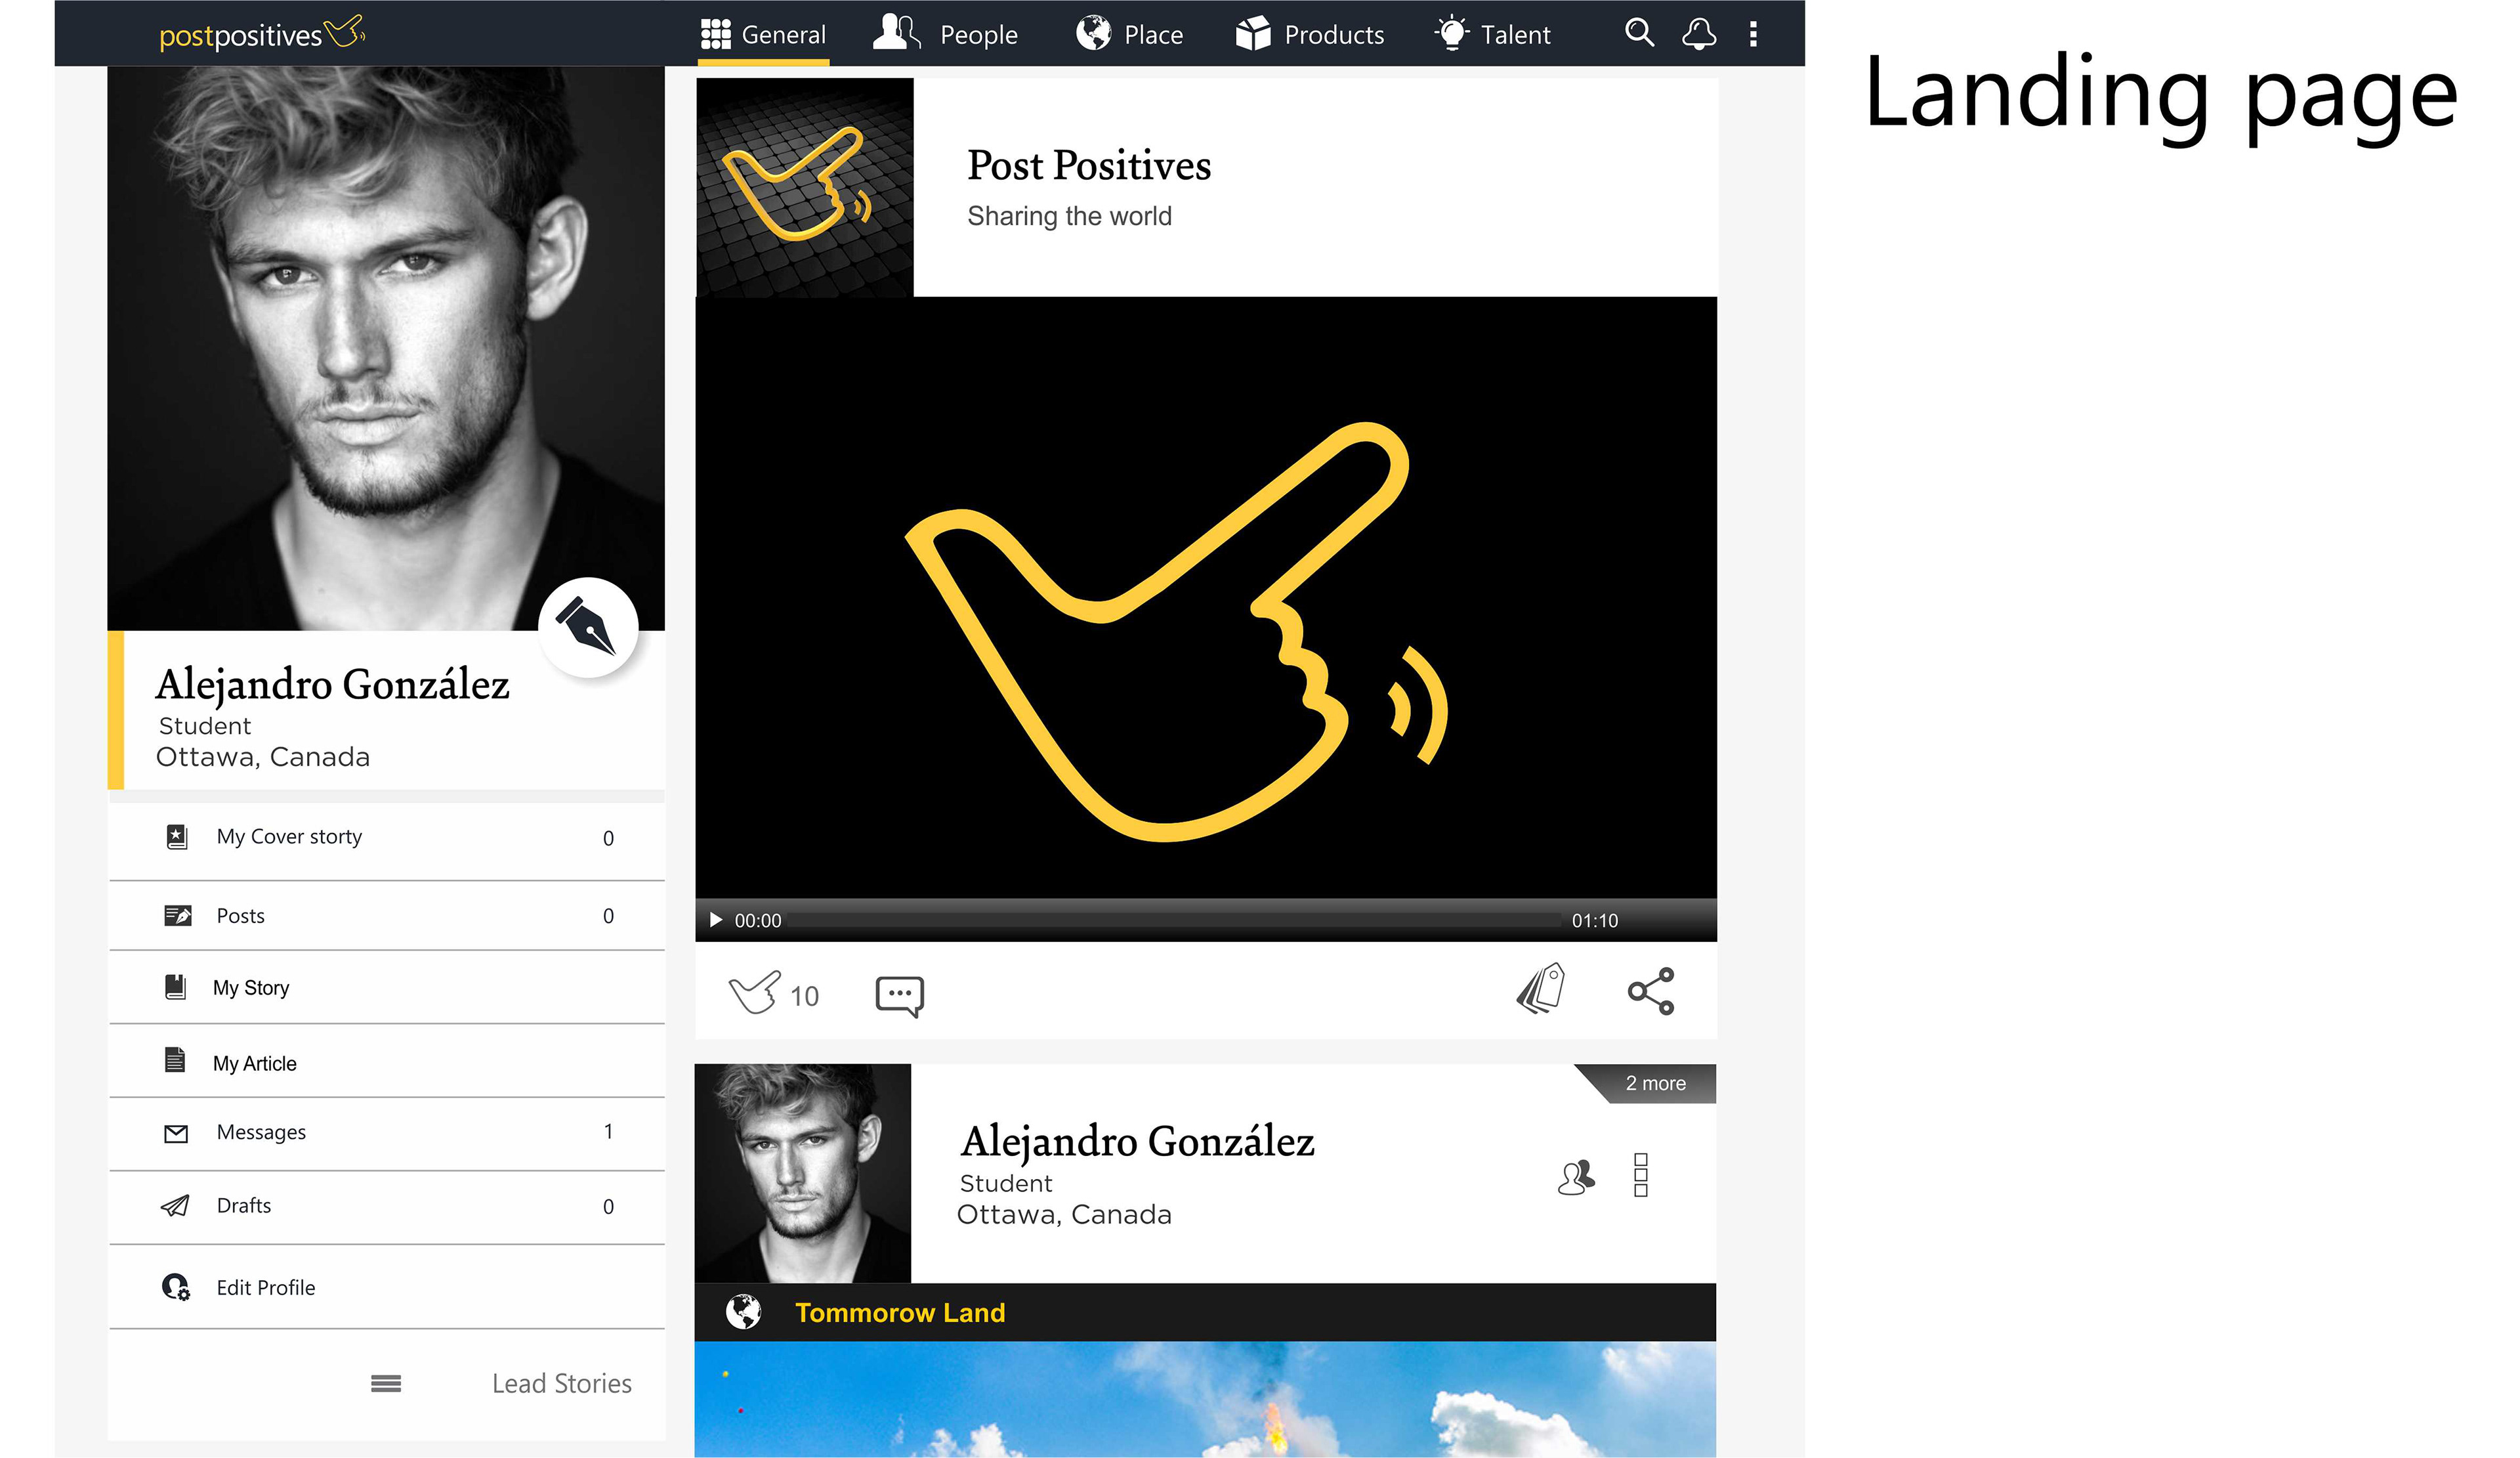2520x1458 pixels.
Task: Like the video with the thumbs hand icon
Action: point(754,993)
